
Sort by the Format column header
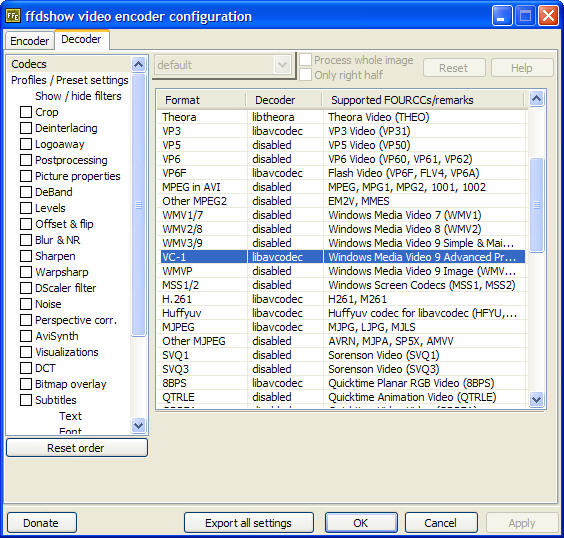pos(202,100)
